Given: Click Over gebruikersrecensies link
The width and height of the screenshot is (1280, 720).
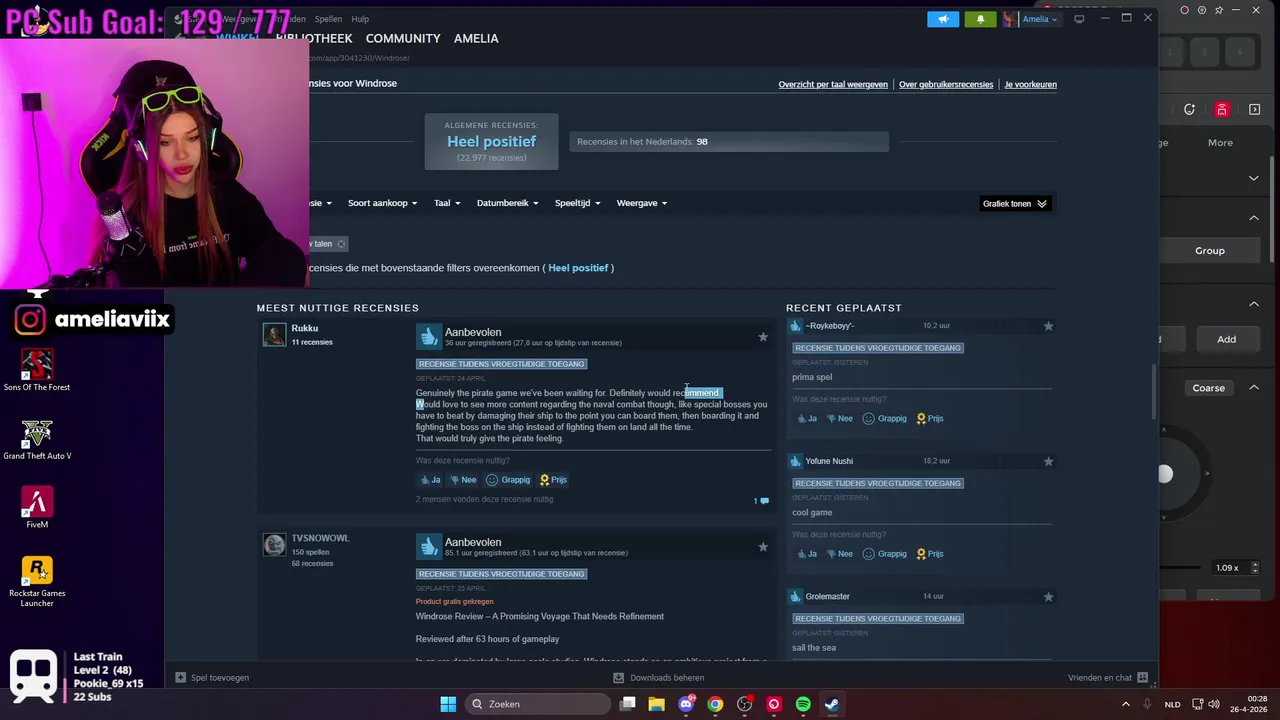Looking at the screenshot, I should (946, 85).
